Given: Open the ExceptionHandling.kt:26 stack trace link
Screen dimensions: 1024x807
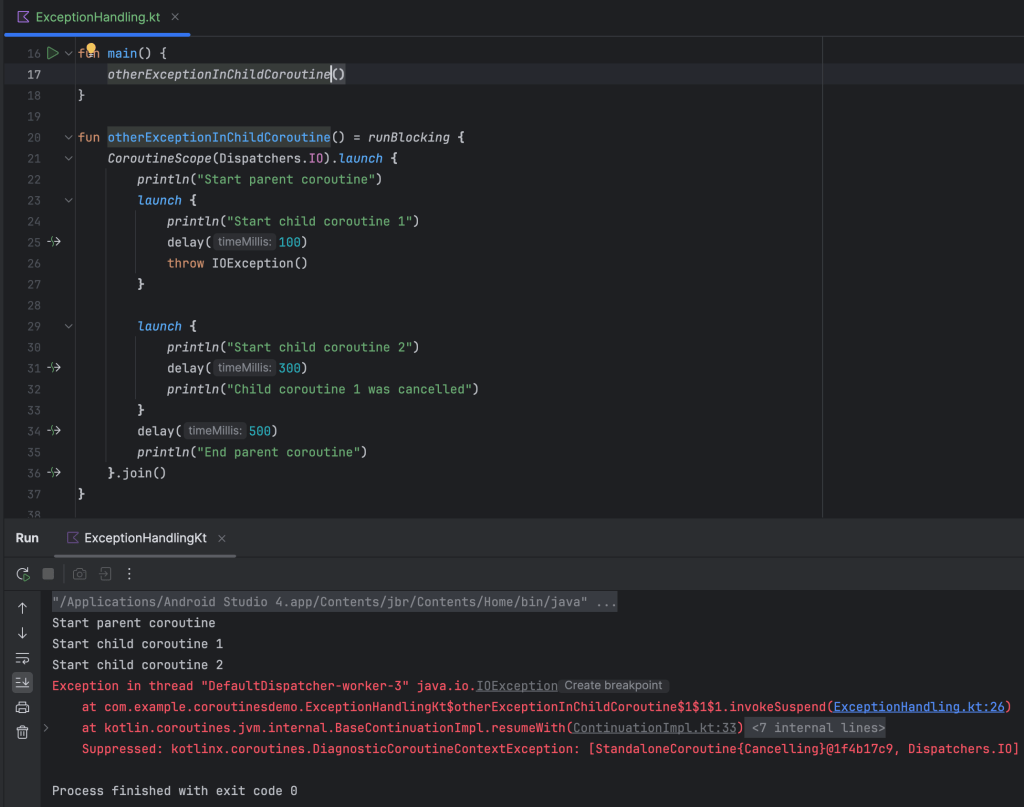Looking at the screenshot, I should coord(921,707).
